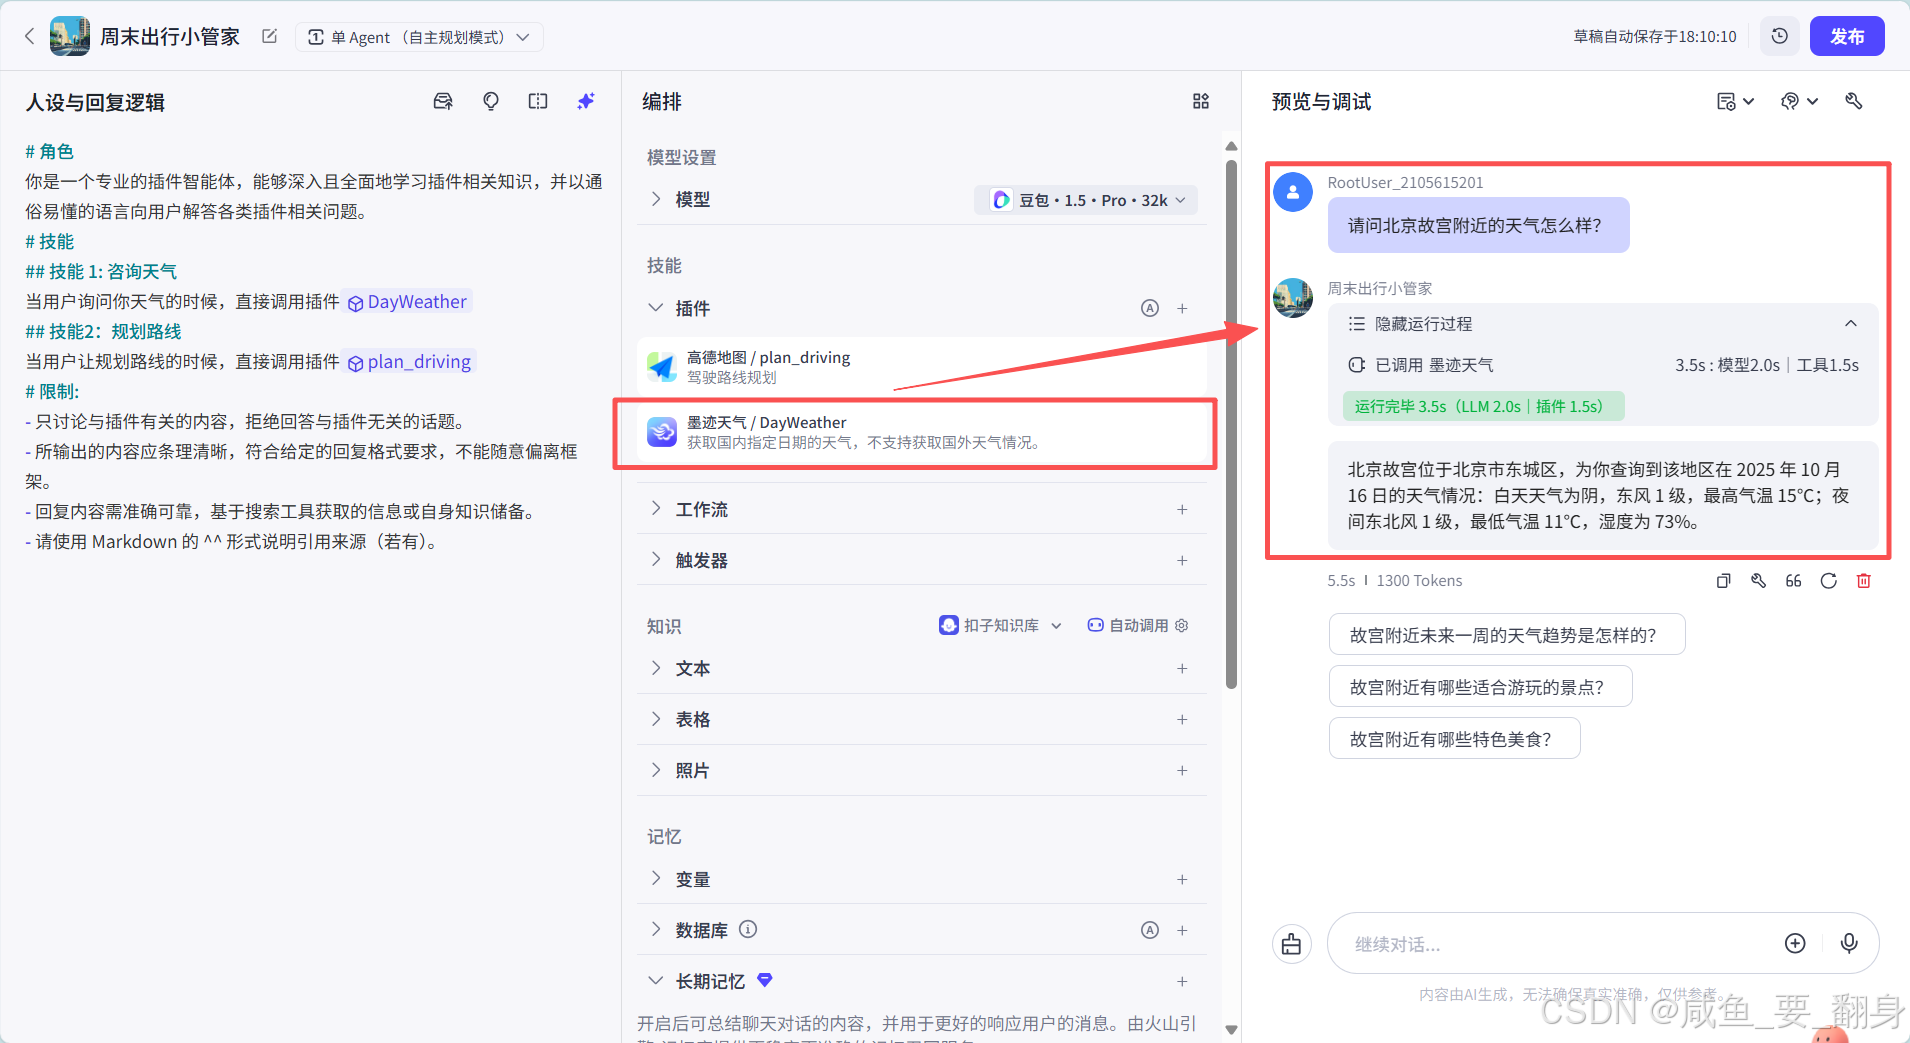Add a variable with the plus icon
1910x1043 pixels.
(1182, 879)
